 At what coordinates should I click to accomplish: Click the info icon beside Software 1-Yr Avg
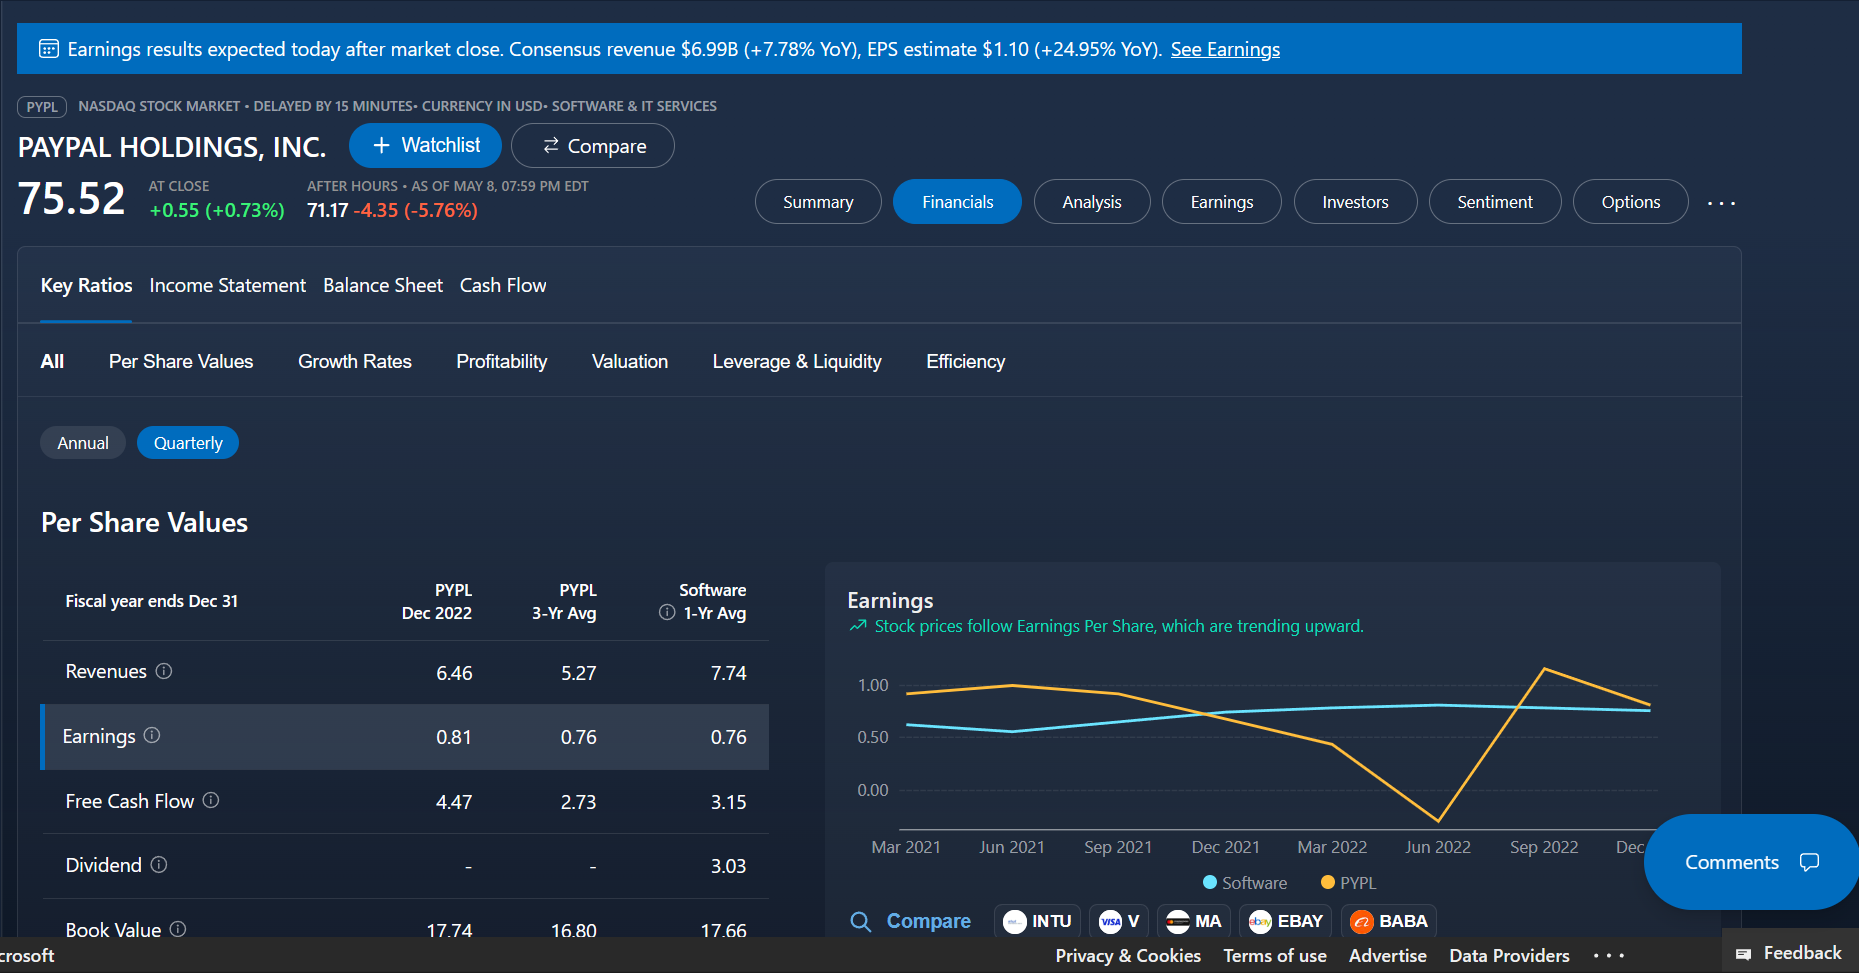click(x=667, y=612)
